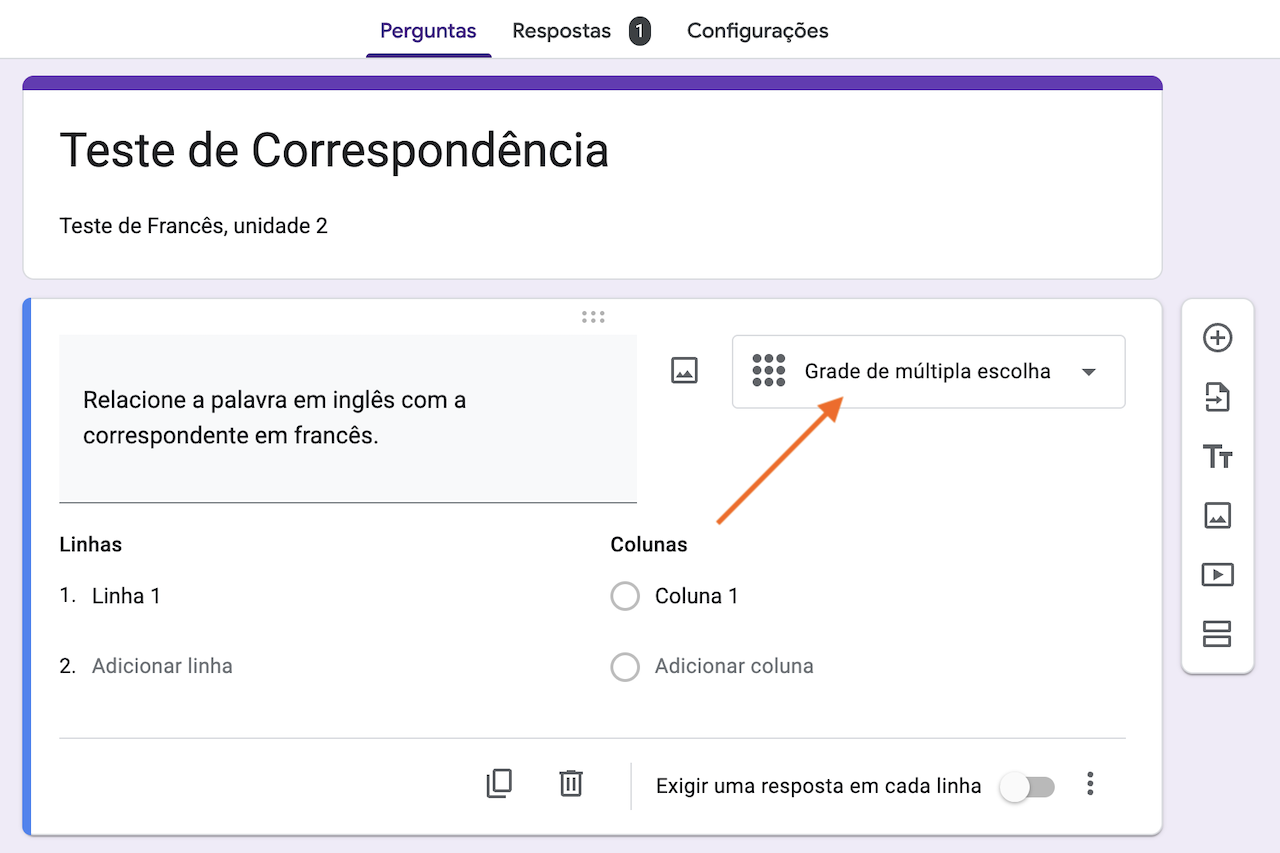Select the Coluna 1 radio button

[x=625, y=596]
